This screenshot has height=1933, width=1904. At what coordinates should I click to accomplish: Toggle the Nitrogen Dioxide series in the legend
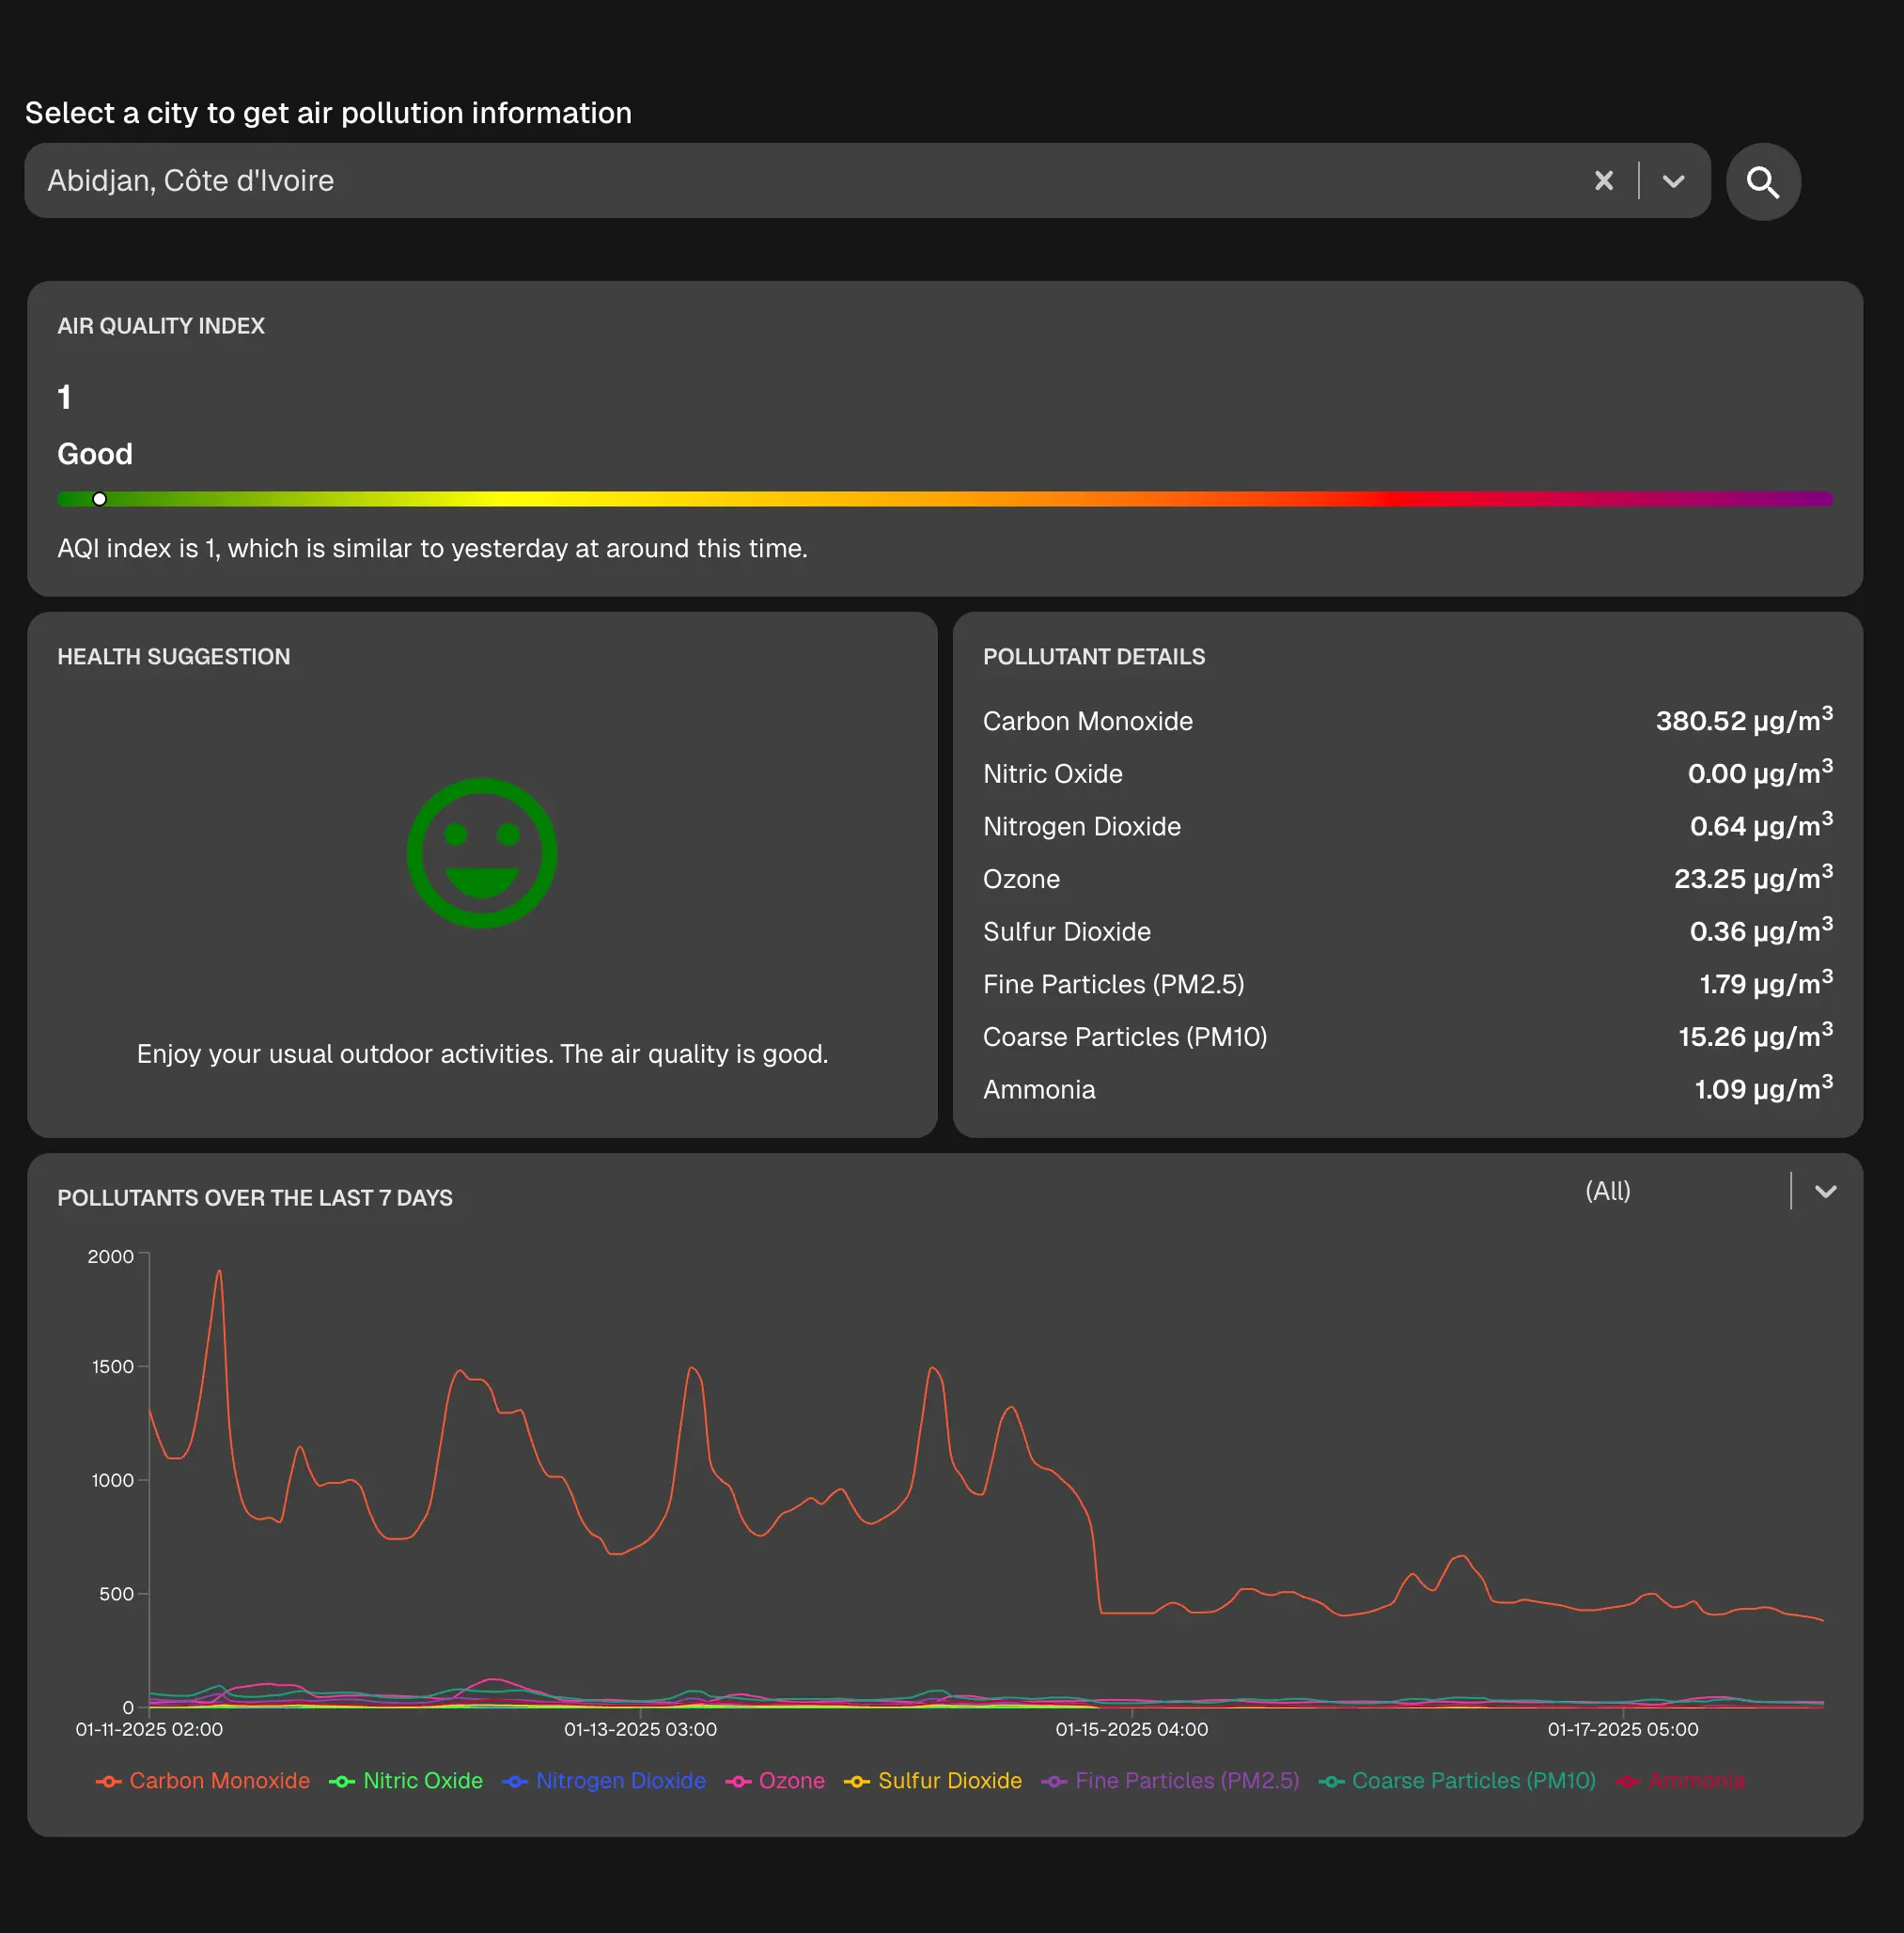pos(514,1781)
